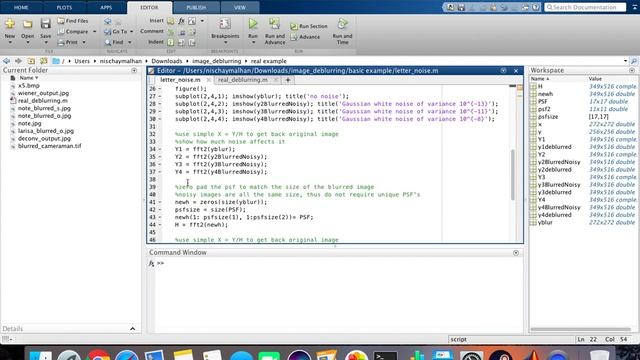Click address bar Back arrow icon
The height and width of the screenshot is (360, 640).
(x=6, y=61)
